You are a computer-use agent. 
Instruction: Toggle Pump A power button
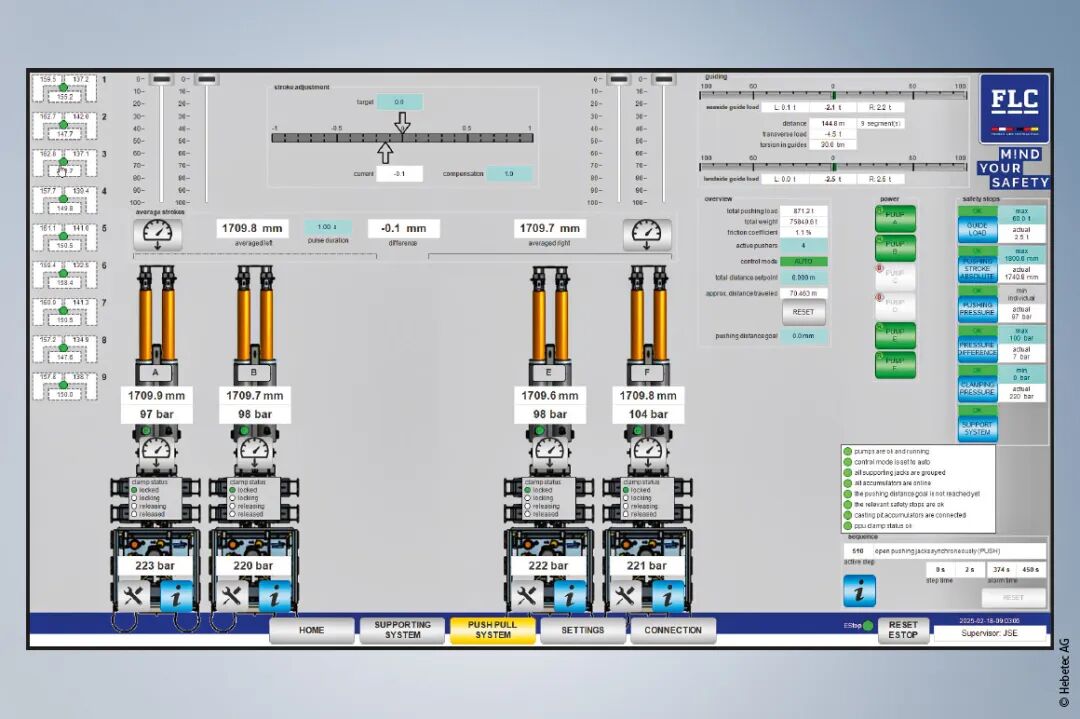[x=895, y=219]
